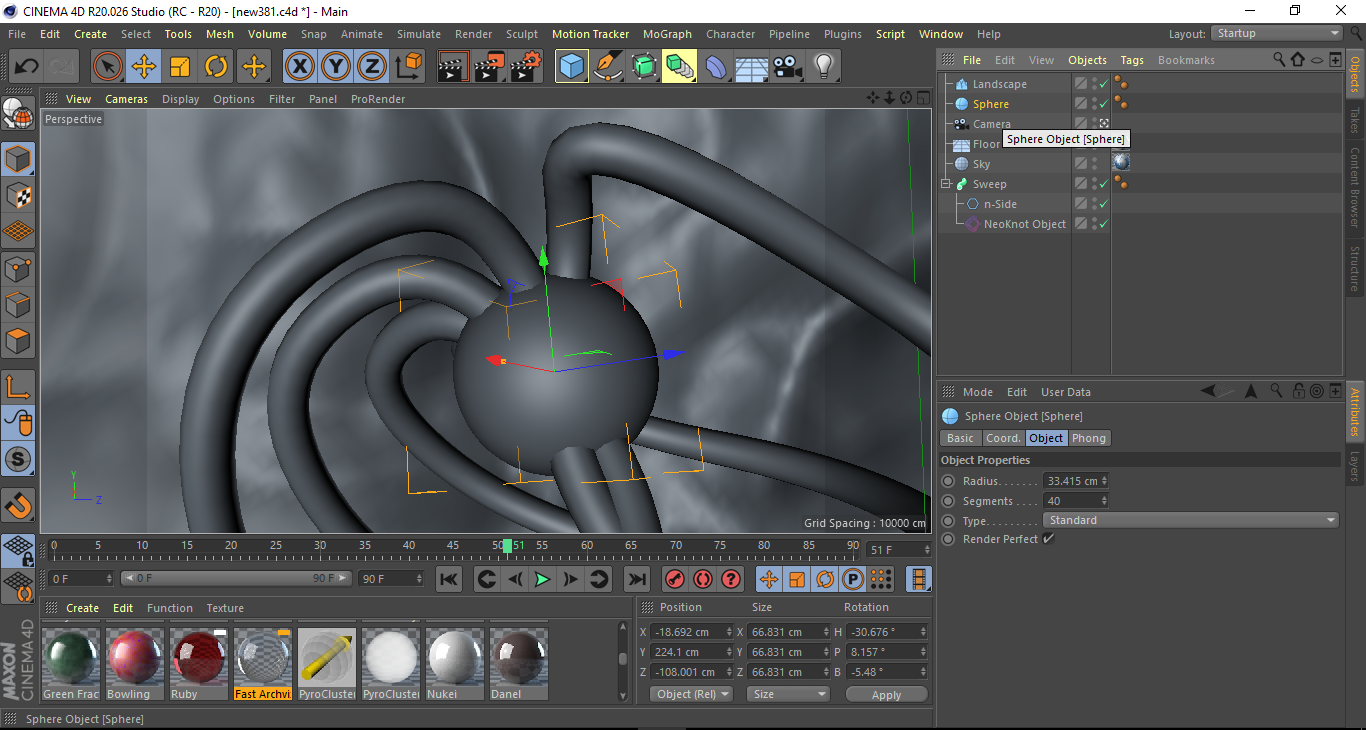Add a Cube primitive object
The height and width of the screenshot is (730, 1366).
pos(572,67)
